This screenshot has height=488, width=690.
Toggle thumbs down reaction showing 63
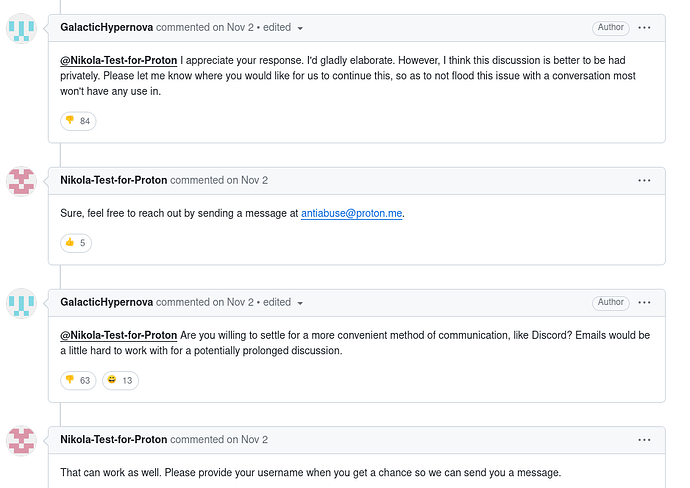point(78,380)
